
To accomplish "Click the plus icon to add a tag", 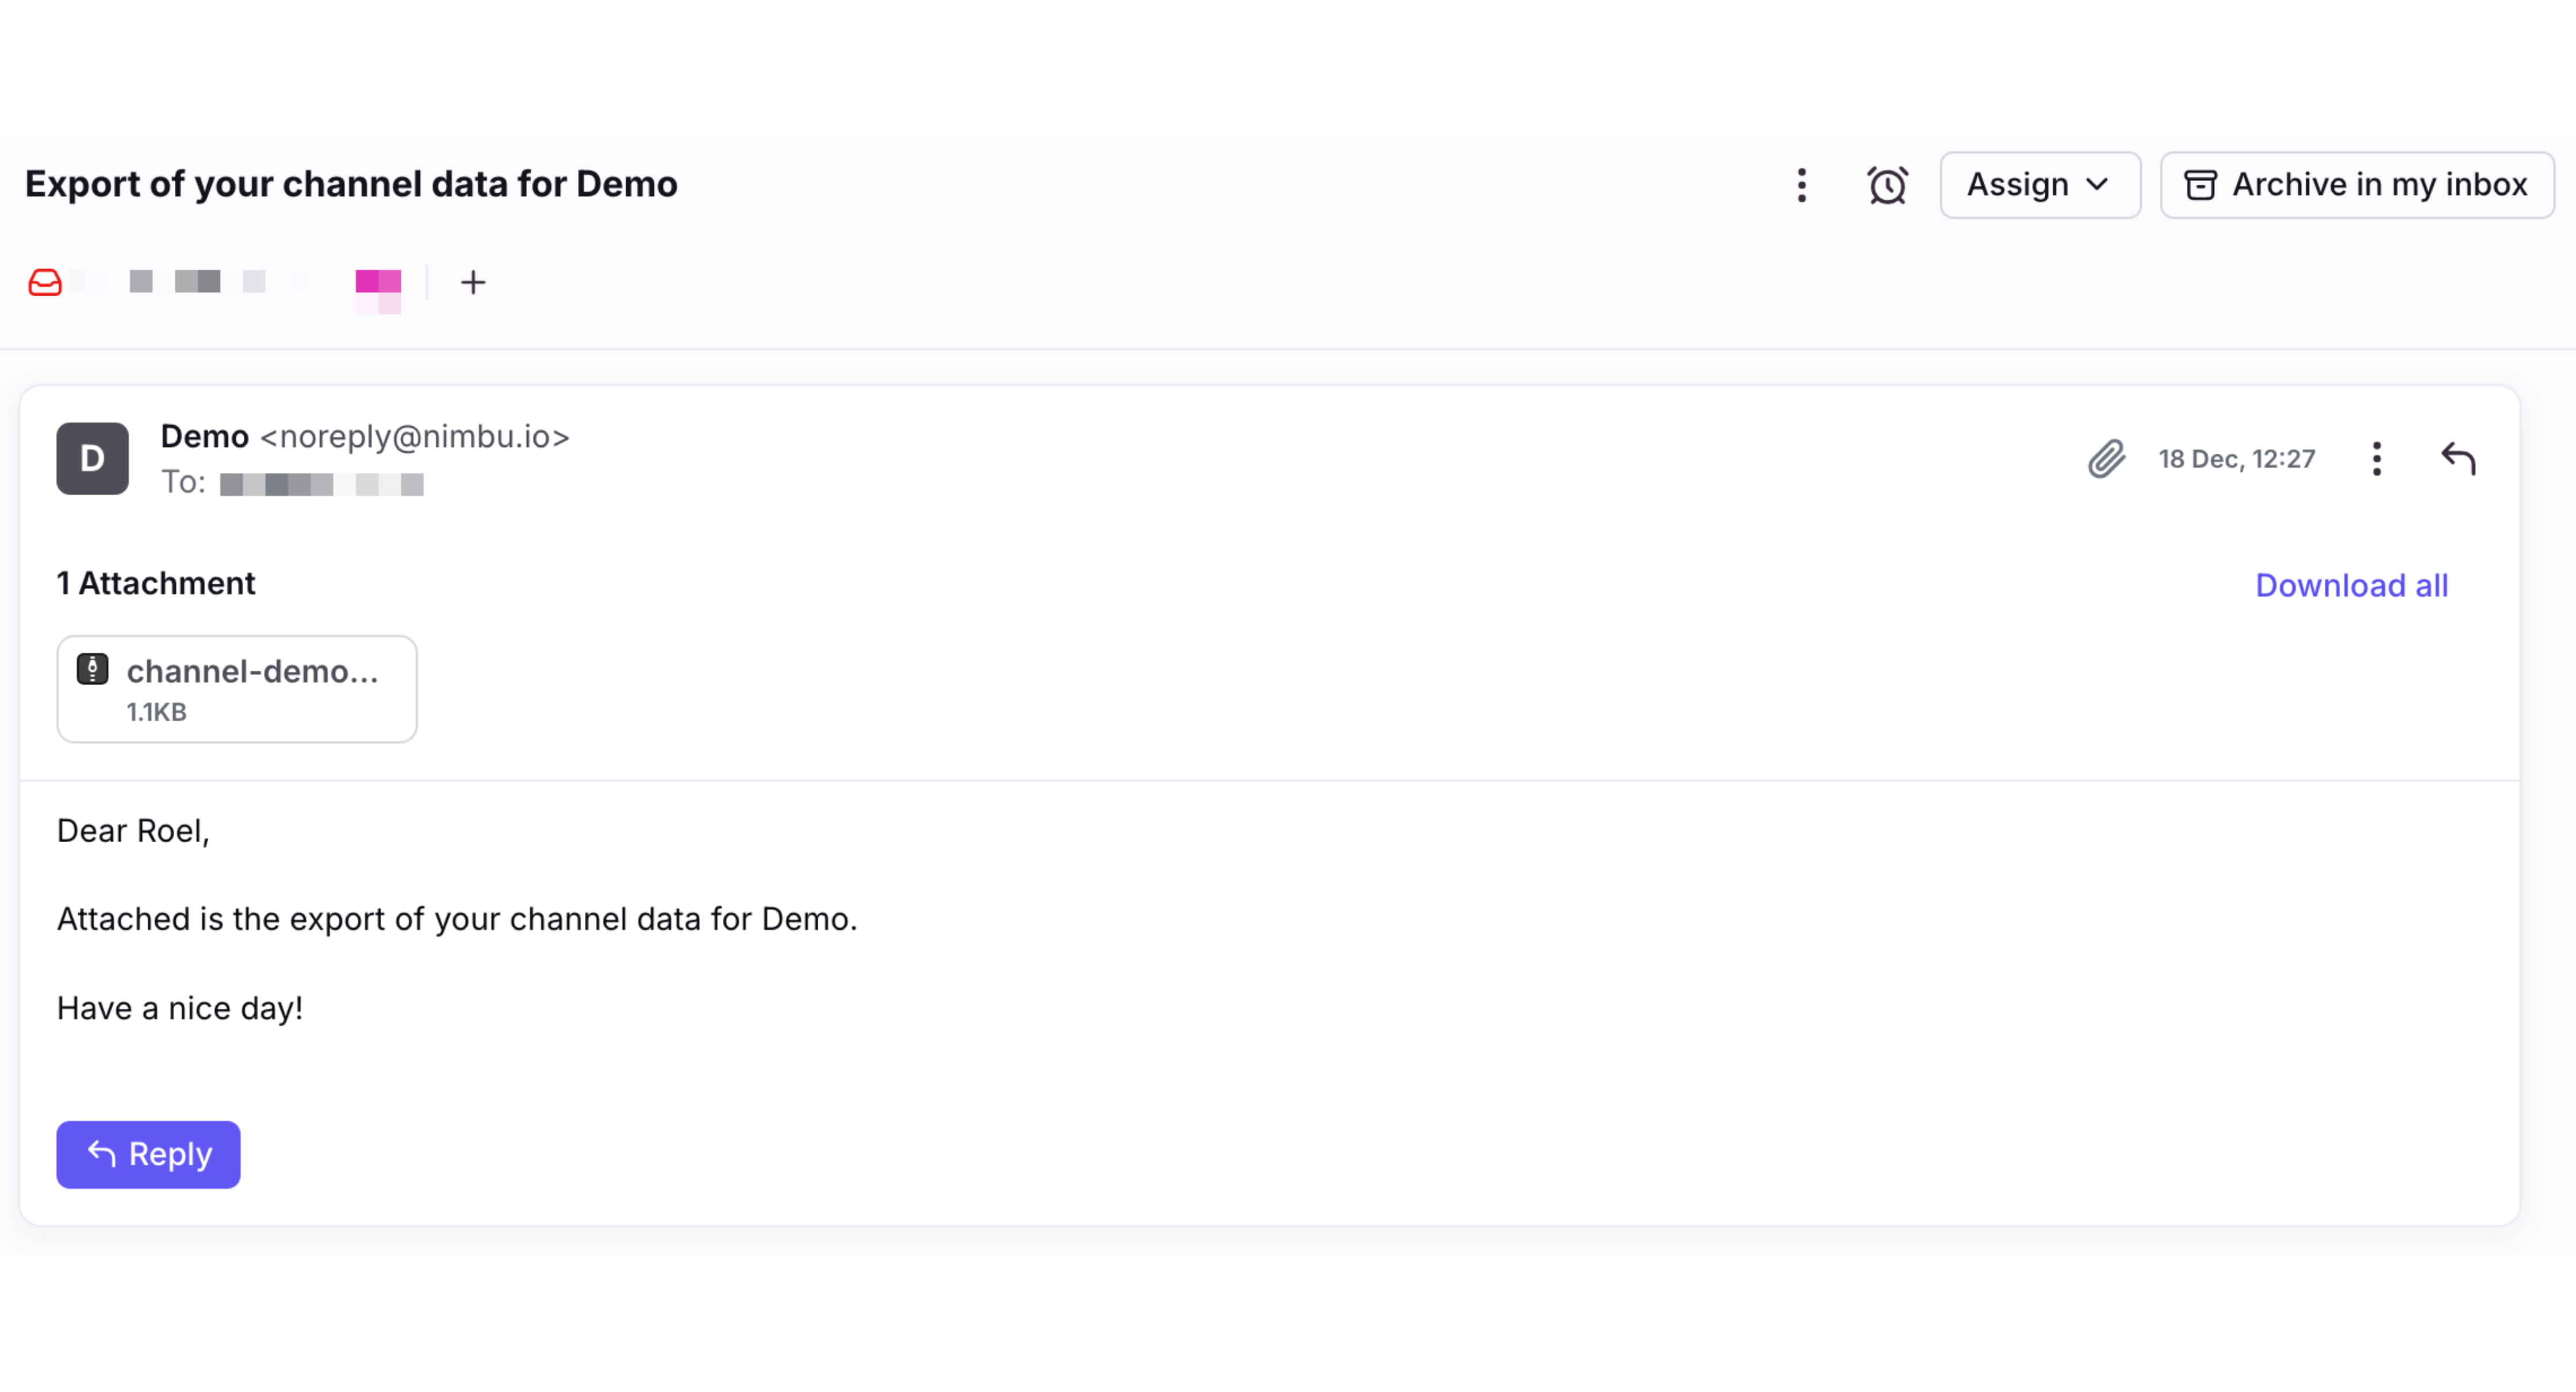I will pos(472,282).
